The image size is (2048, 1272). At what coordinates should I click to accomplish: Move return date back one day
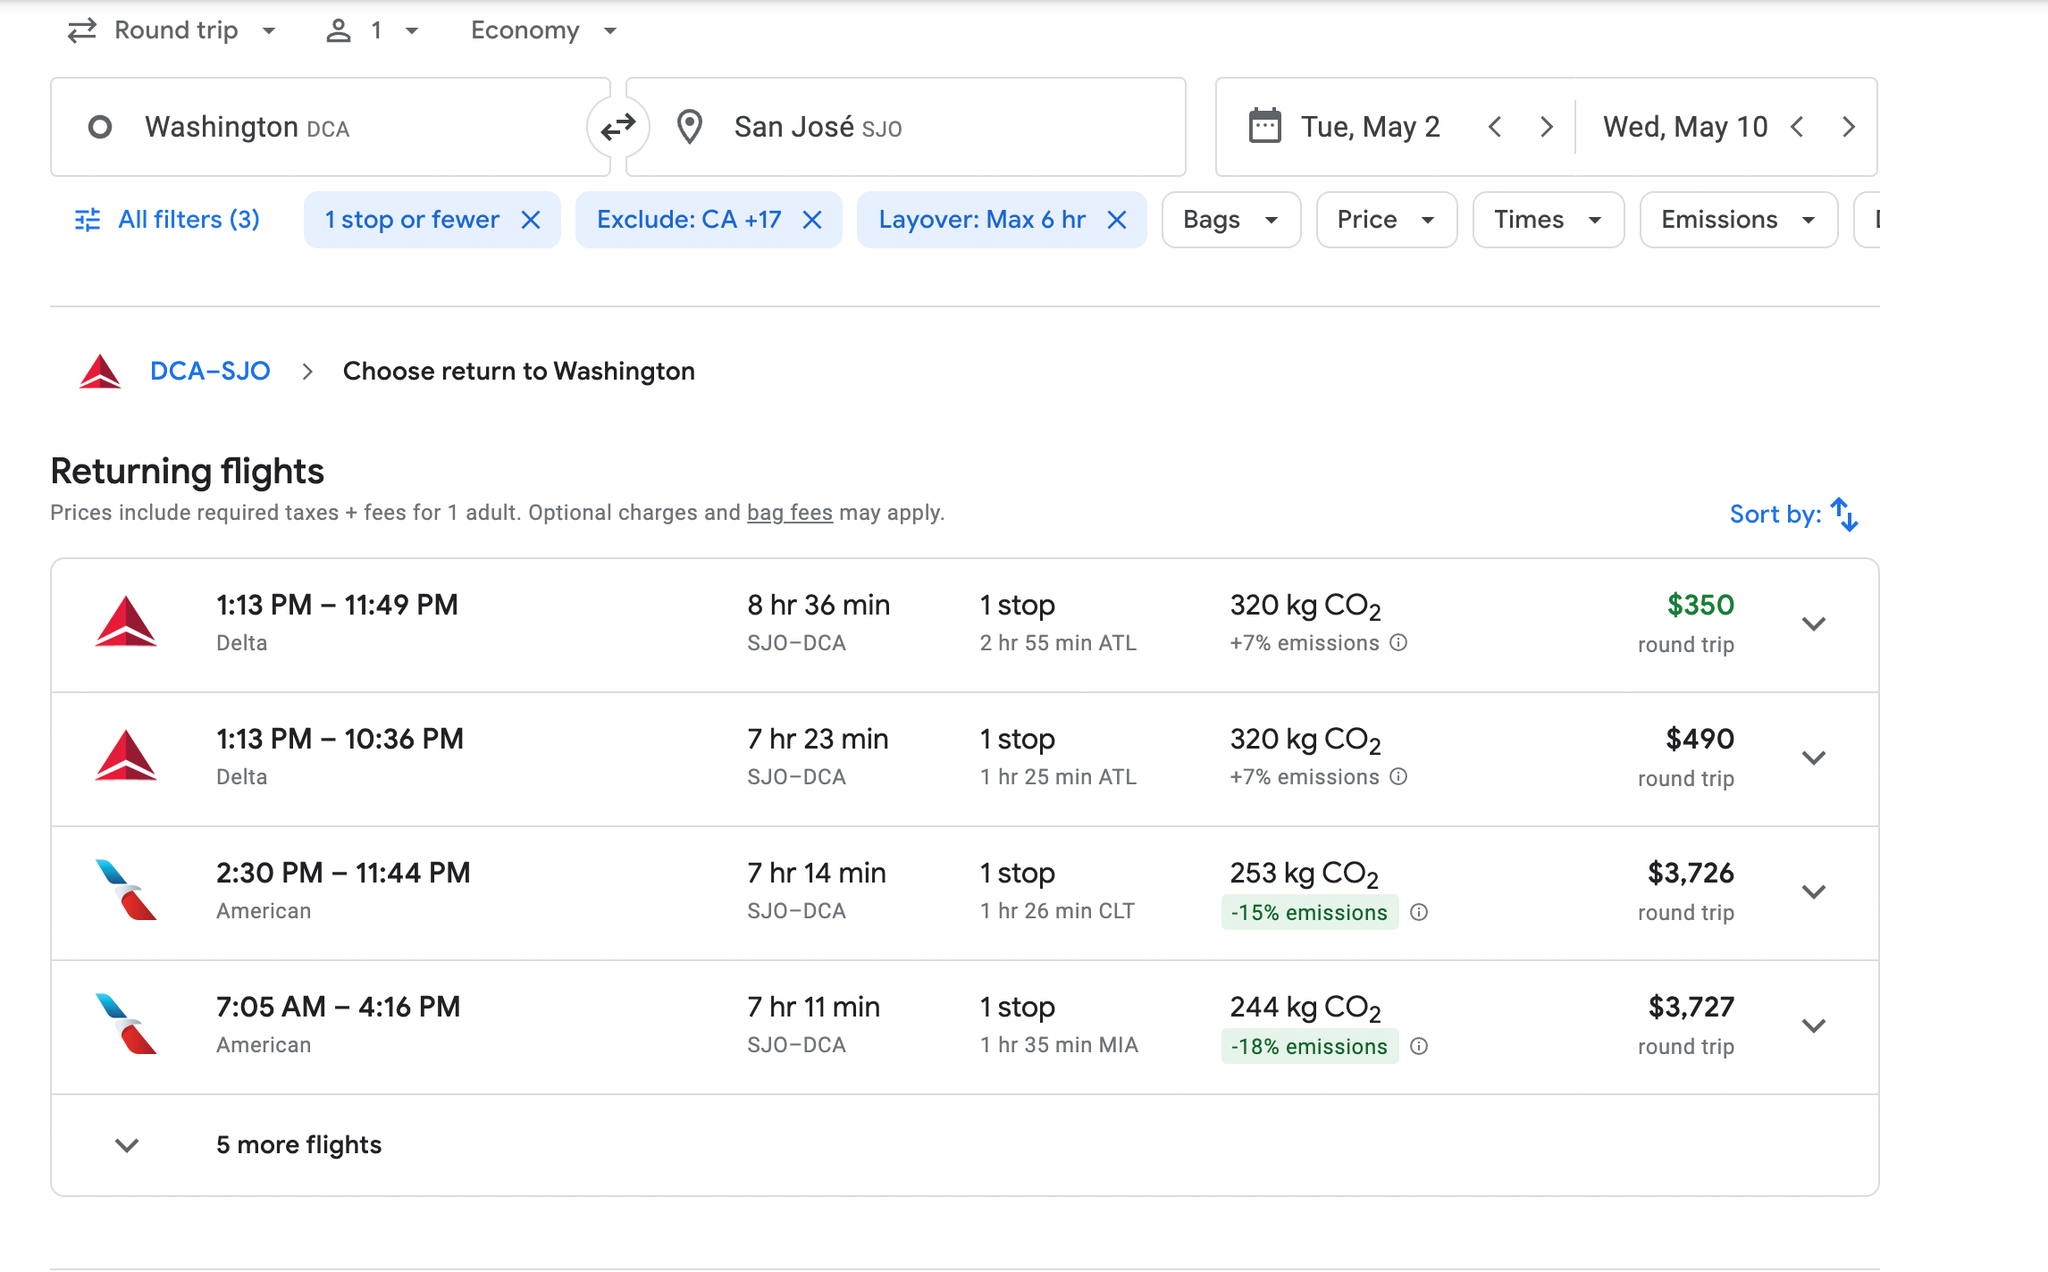point(1797,127)
